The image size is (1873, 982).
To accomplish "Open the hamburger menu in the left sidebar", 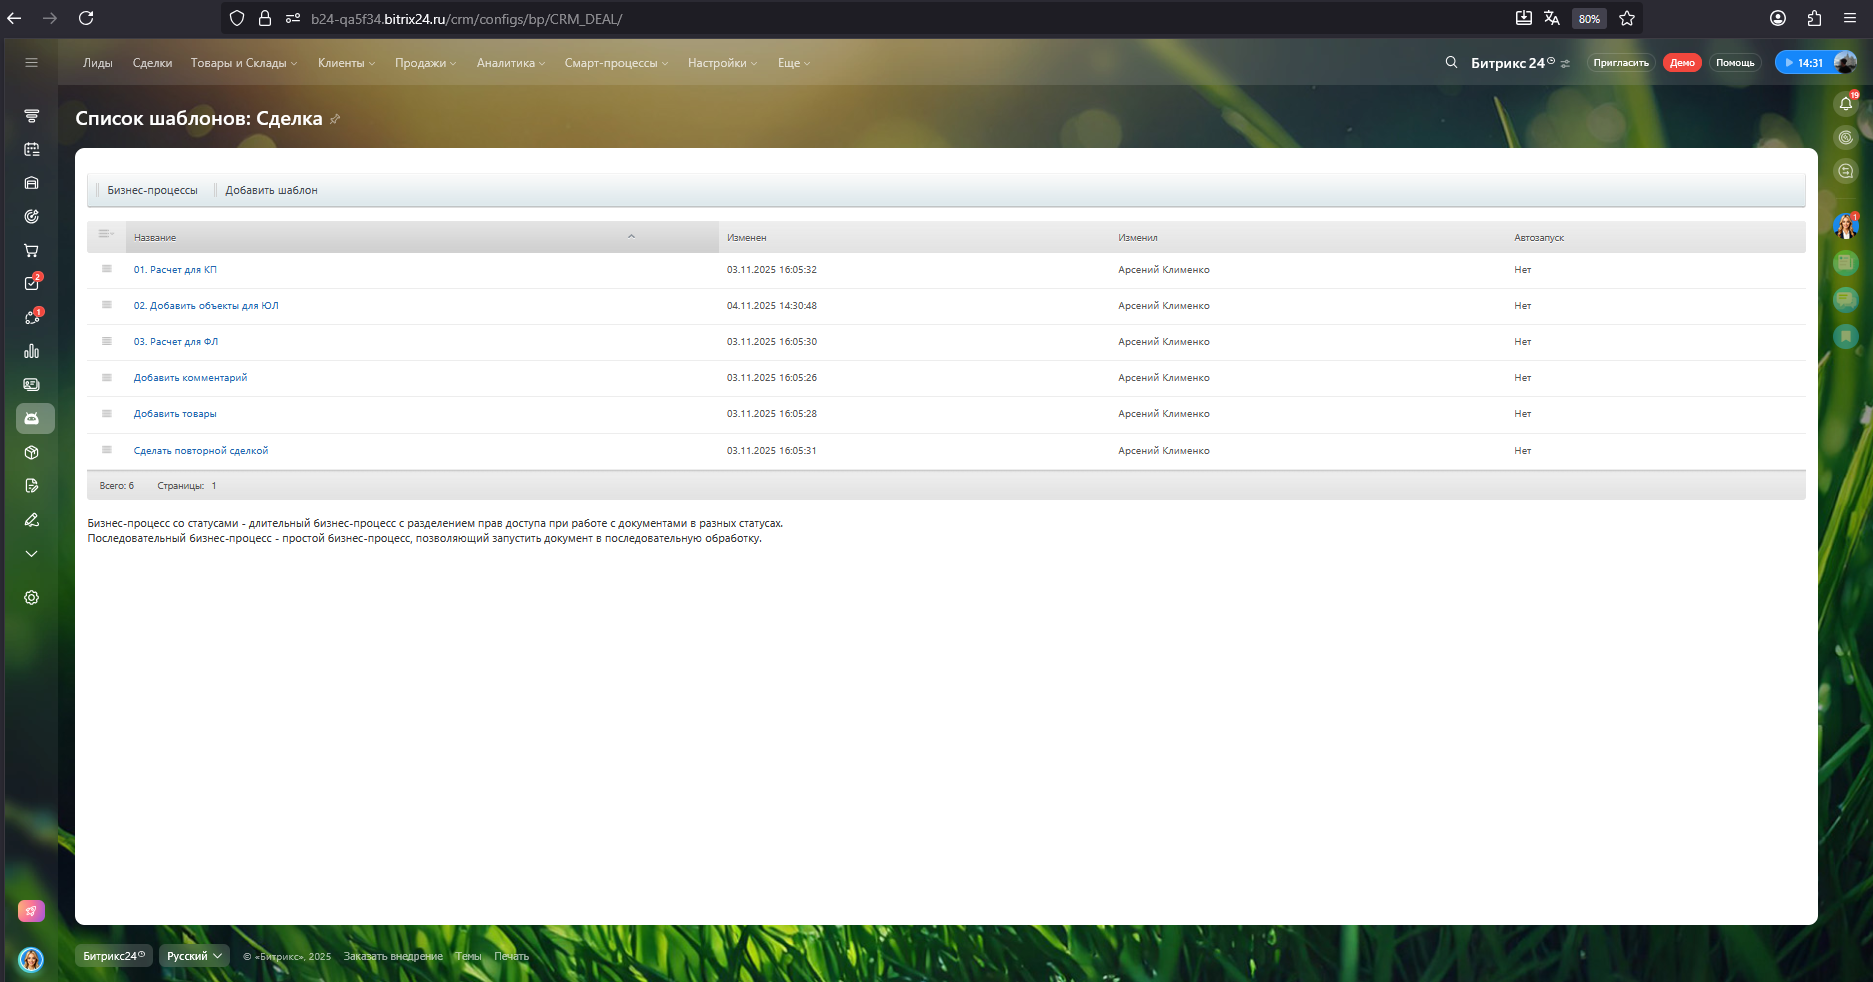I will click(31, 63).
